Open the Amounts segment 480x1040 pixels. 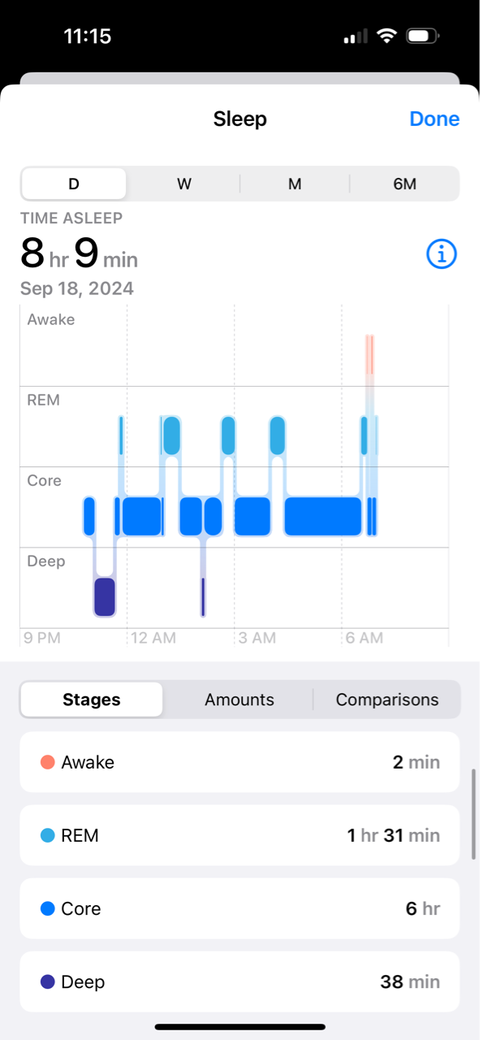(239, 699)
